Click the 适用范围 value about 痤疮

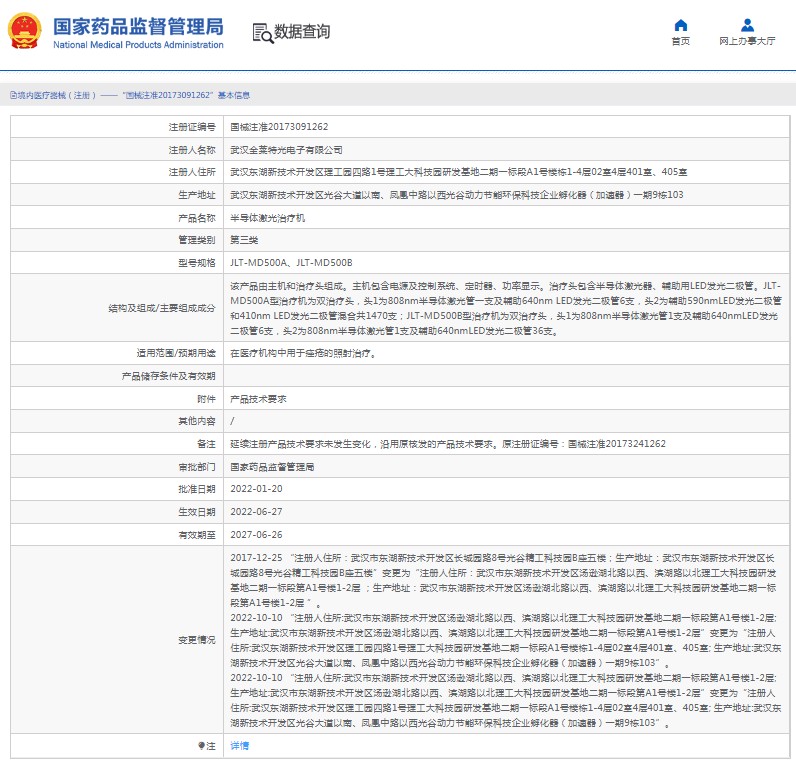click(x=304, y=353)
